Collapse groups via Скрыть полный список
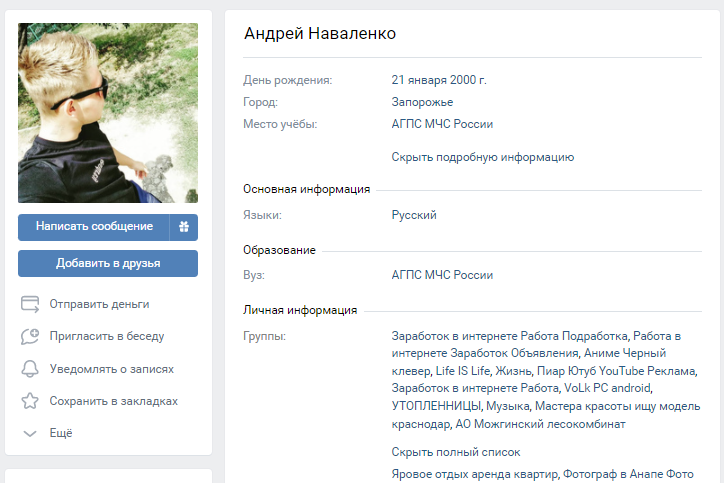The height and width of the screenshot is (483, 724). pyautogui.click(x=456, y=452)
